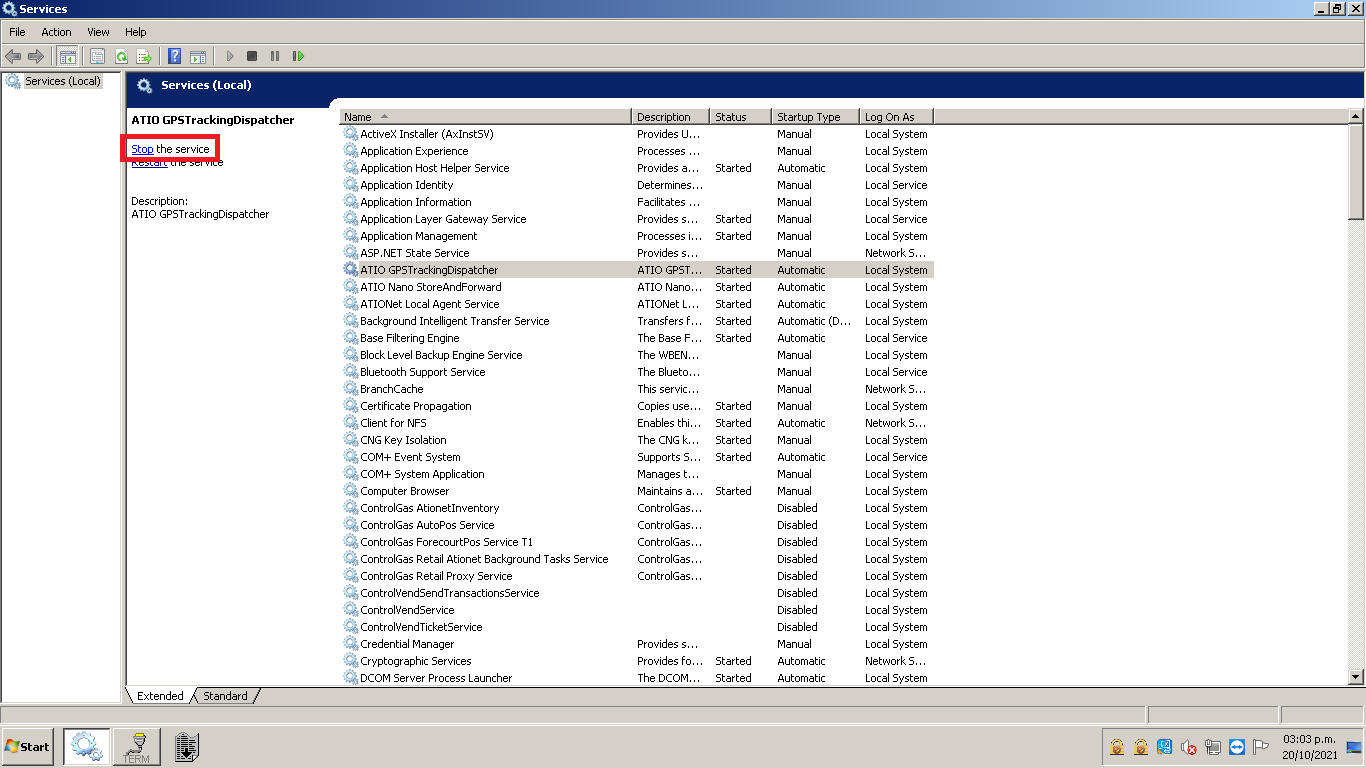Sort by the Log On As column header
1366x768 pixels.
(896, 117)
